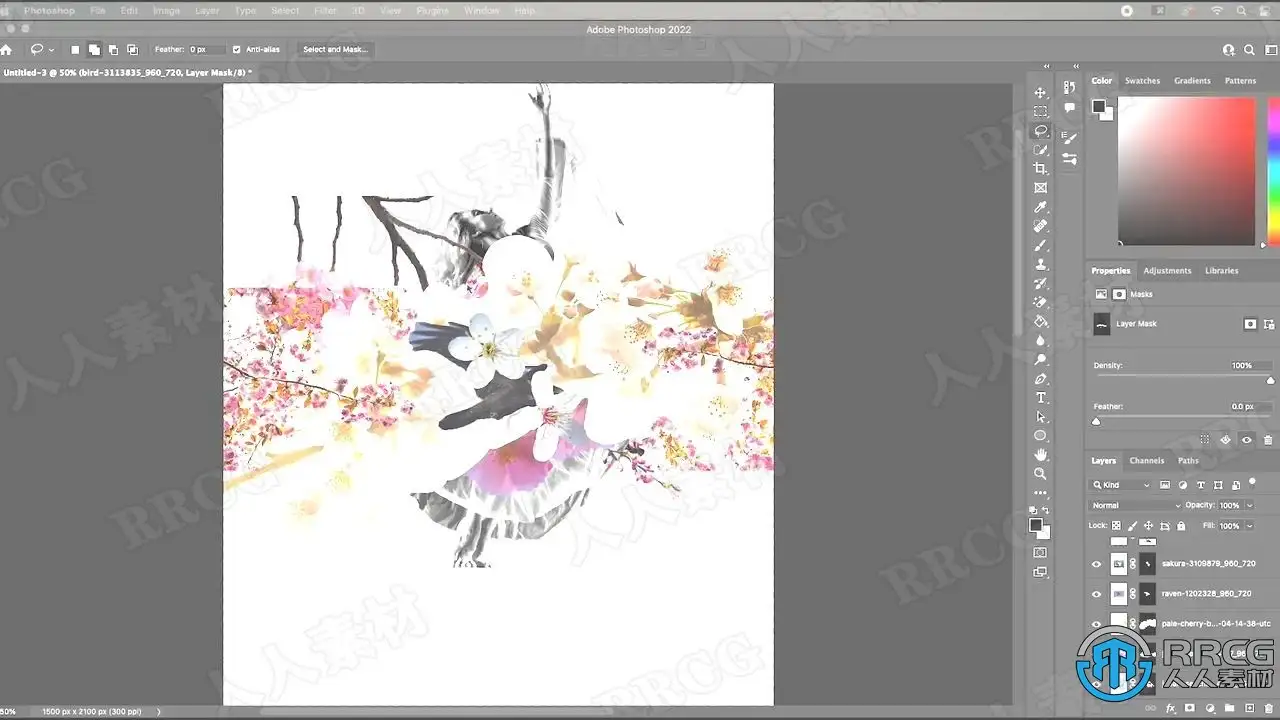Toggle layer filtering switch on or off
Image resolution: width=1280 pixels, height=720 pixels.
(x=1252, y=482)
